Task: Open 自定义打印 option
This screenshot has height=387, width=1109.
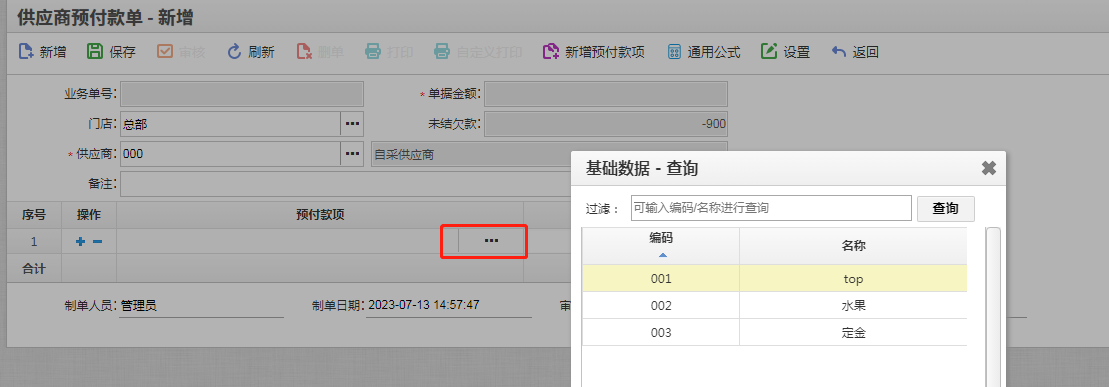Action: point(477,52)
